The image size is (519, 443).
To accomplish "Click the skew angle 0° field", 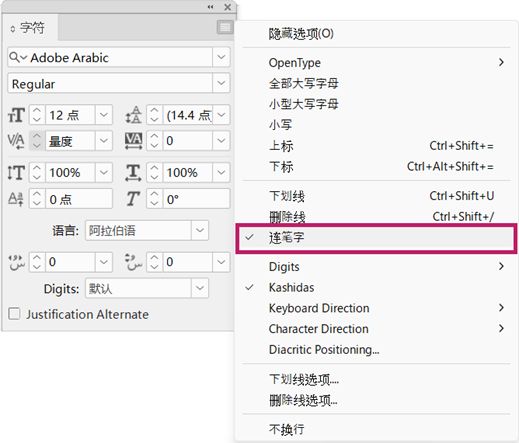I will 196,199.
